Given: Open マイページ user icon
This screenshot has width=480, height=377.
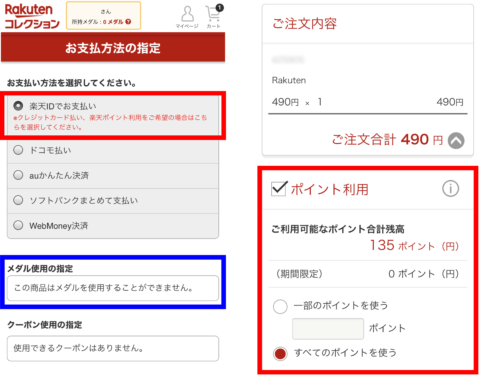Looking at the screenshot, I should 187,17.
